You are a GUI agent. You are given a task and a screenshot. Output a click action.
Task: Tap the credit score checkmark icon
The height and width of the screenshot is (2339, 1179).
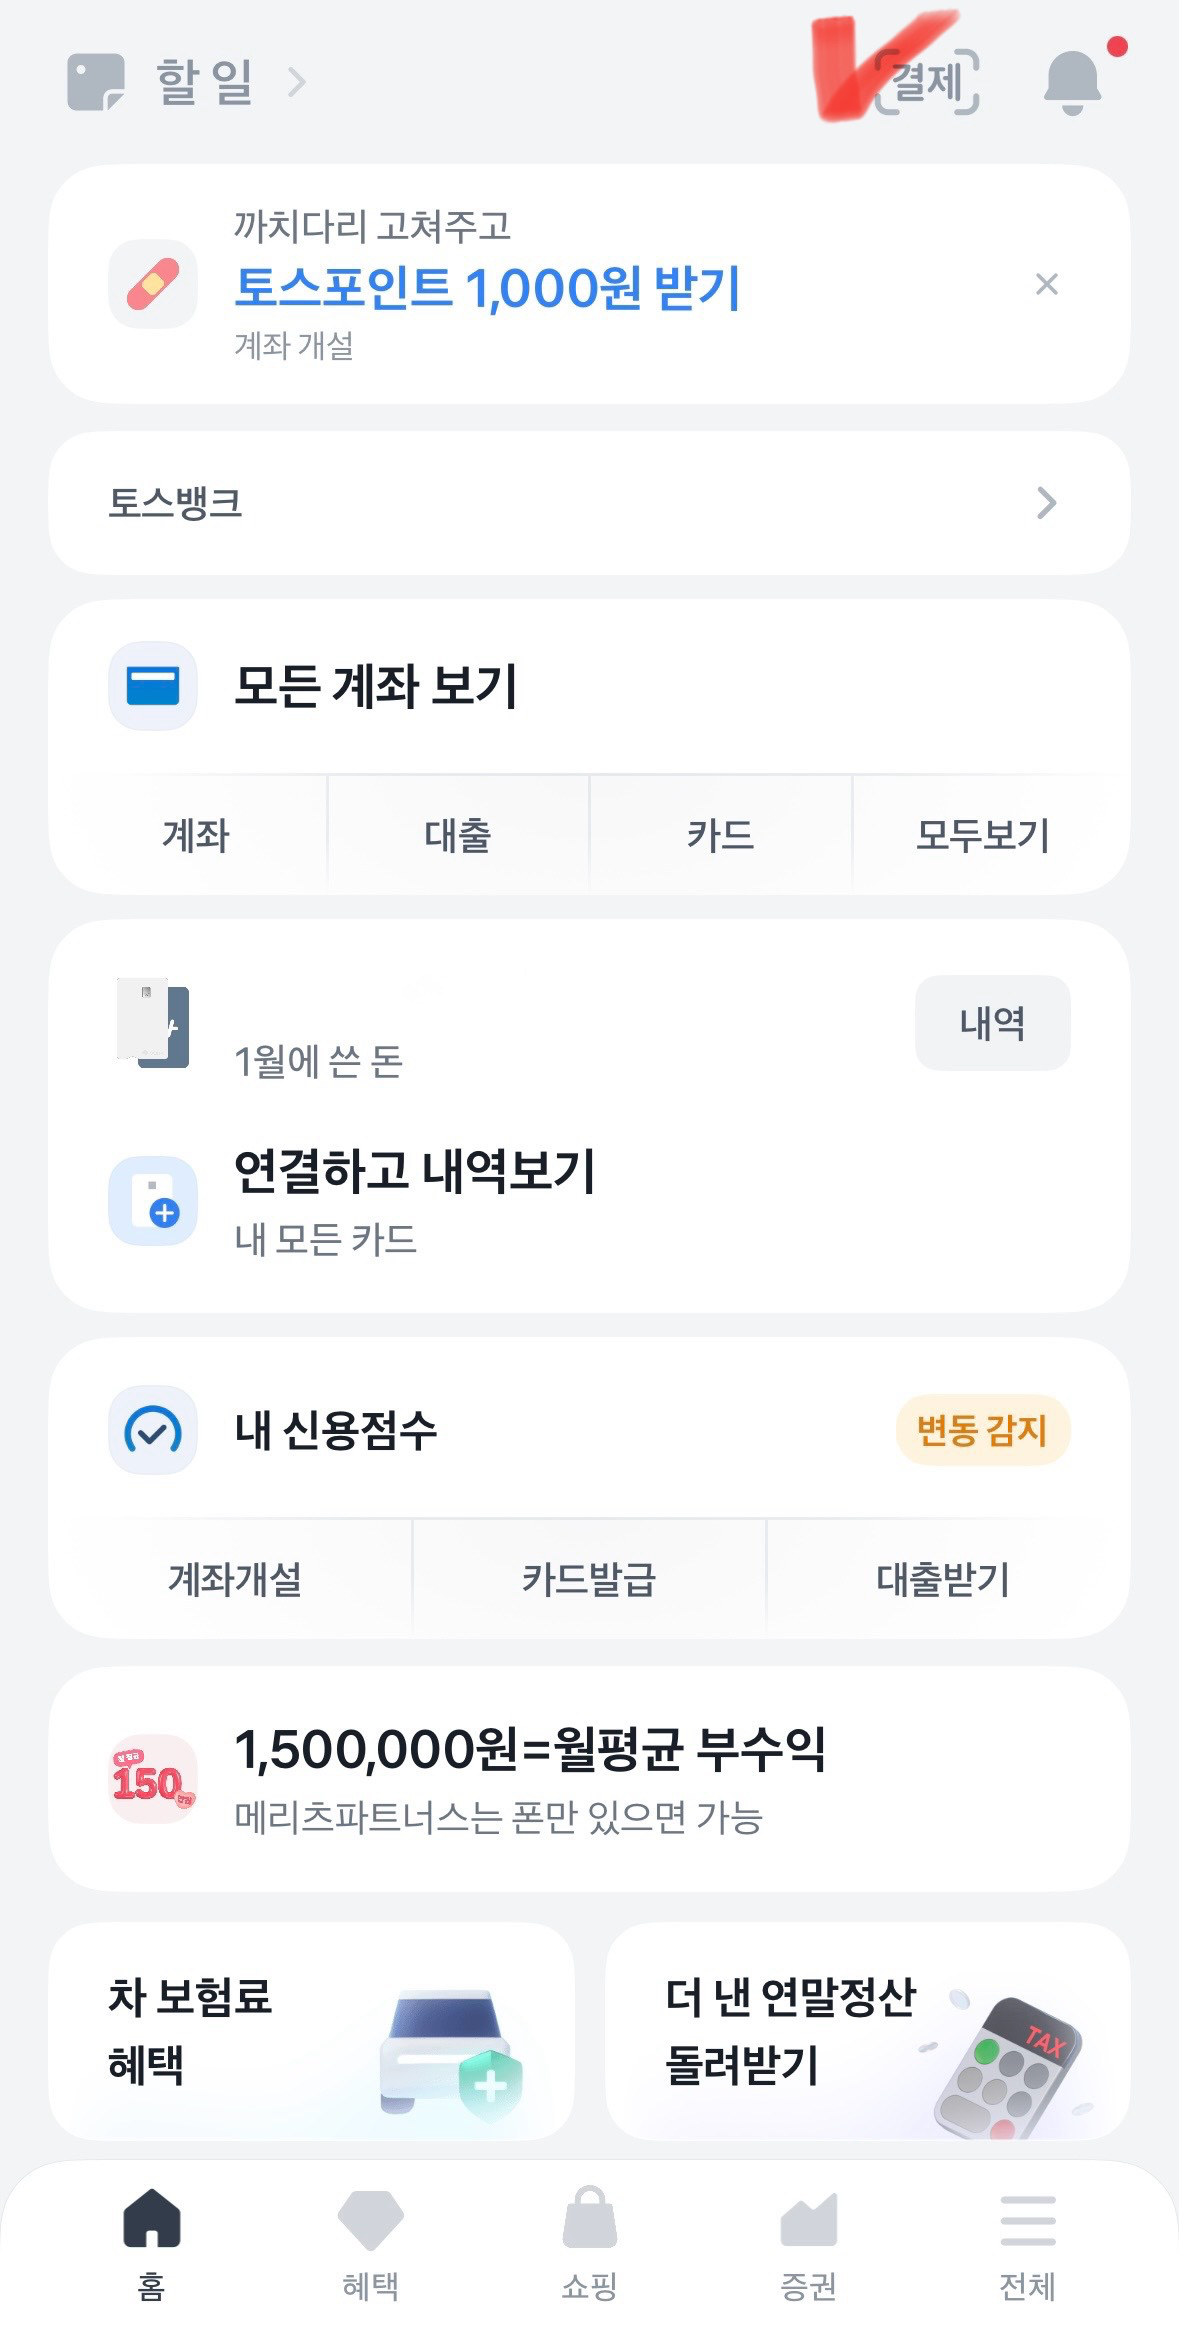(x=153, y=1430)
